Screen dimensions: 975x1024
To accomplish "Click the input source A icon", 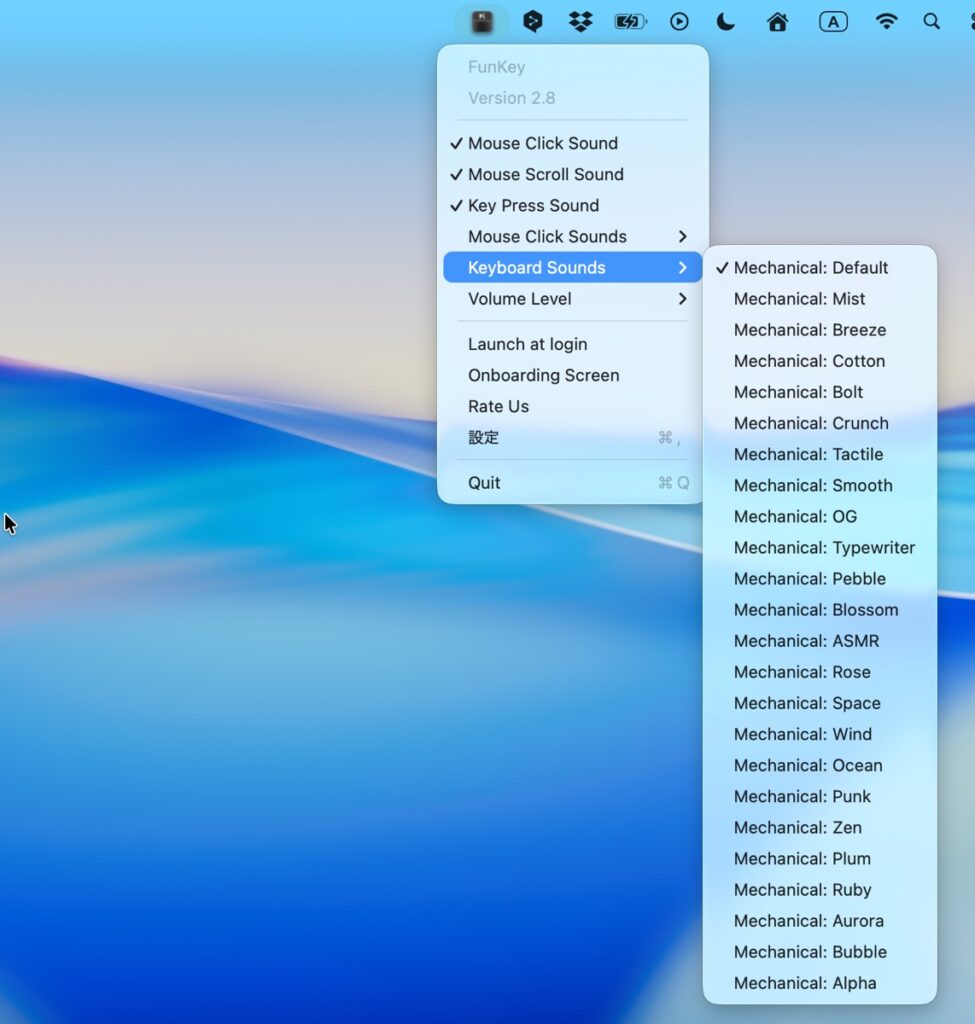I will point(833,21).
